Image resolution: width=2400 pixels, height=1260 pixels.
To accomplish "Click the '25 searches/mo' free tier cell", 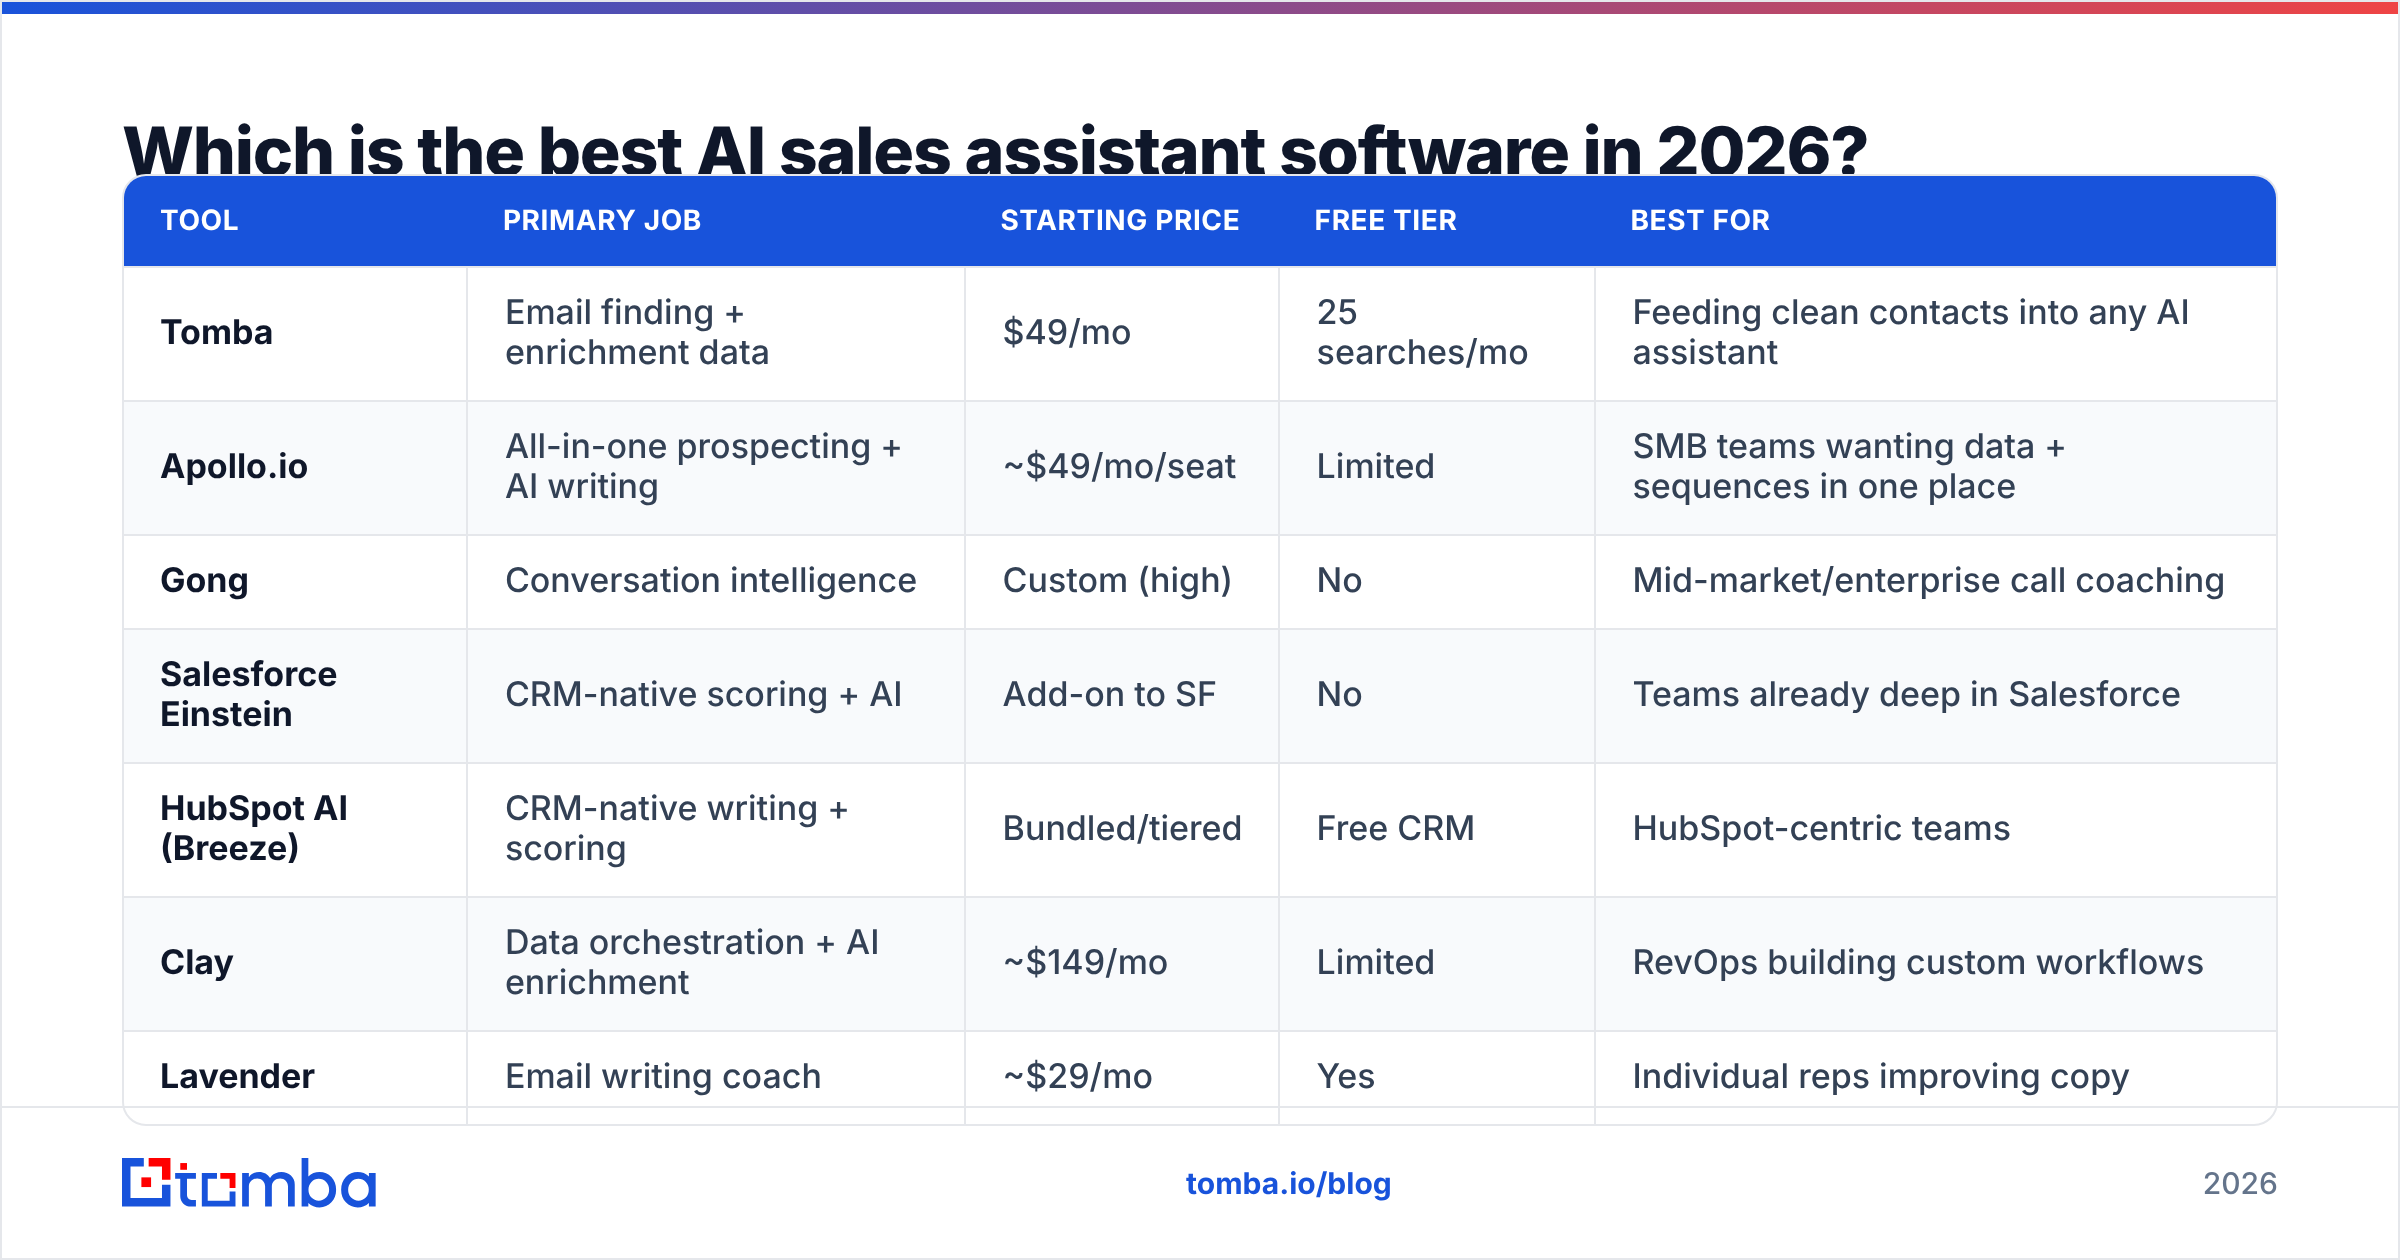I will [x=1437, y=333].
